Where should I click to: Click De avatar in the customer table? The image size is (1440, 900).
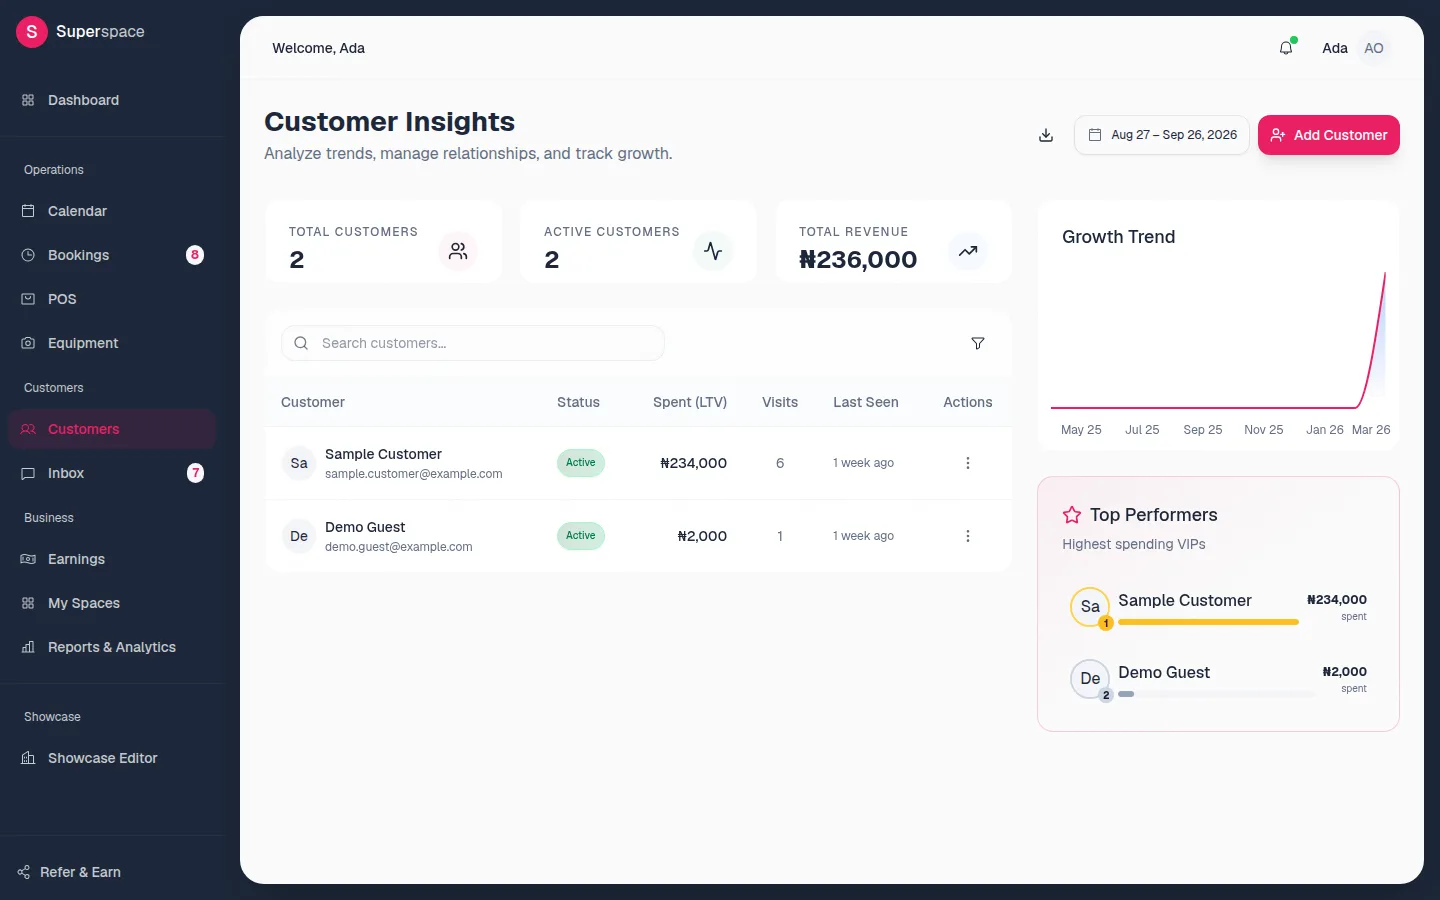(x=299, y=536)
